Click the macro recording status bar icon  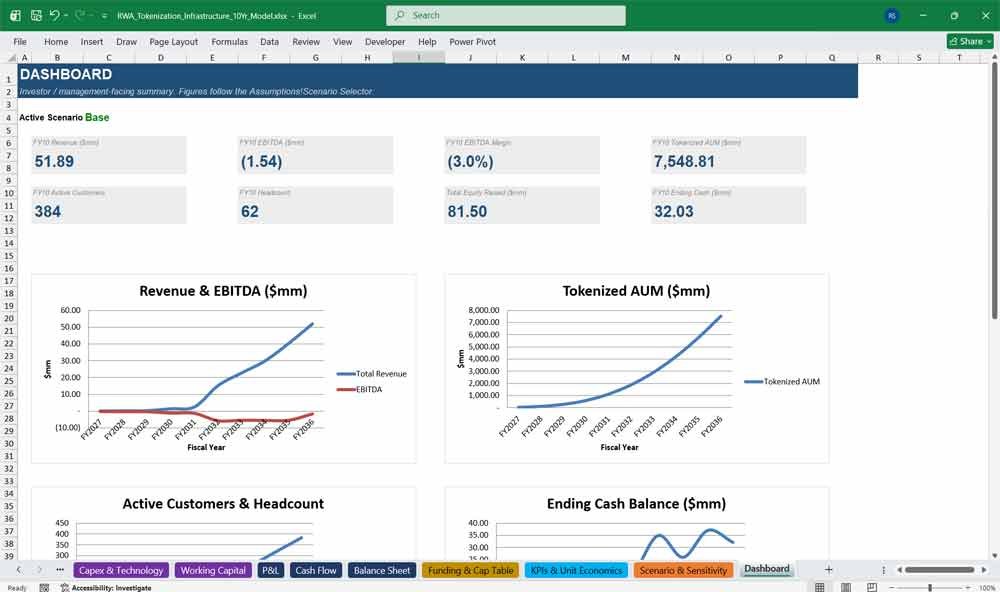coord(44,588)
